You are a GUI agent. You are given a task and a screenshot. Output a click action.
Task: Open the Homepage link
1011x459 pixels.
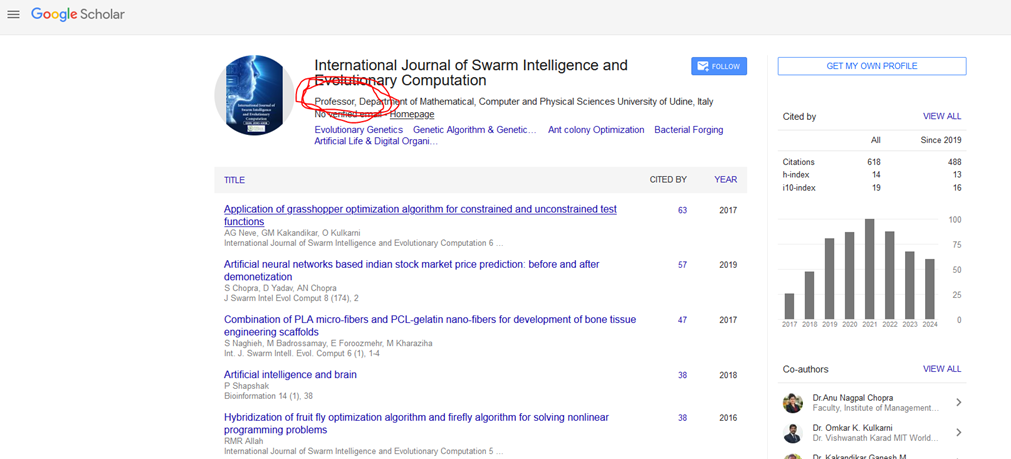click(x=412, y=114)
